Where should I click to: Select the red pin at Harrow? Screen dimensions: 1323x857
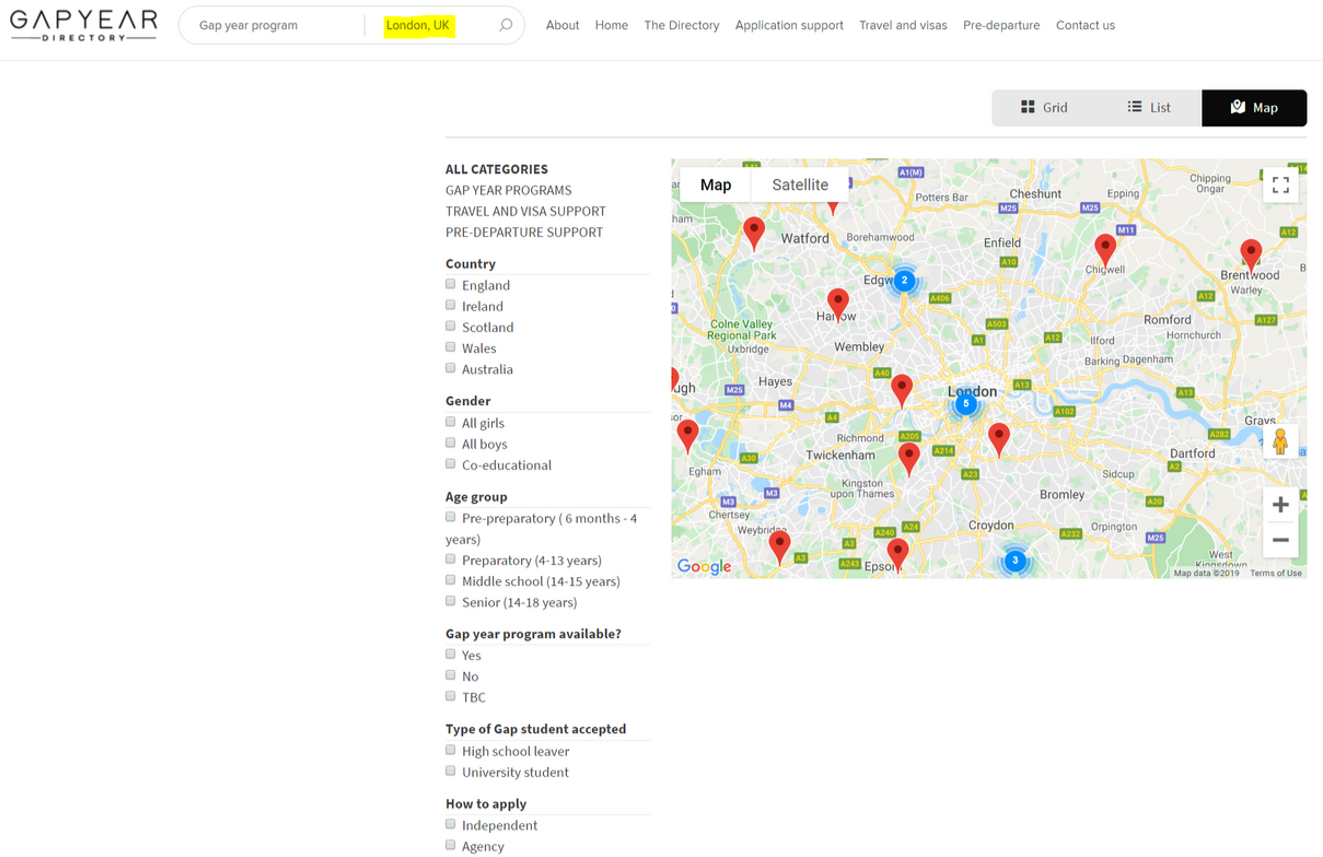(838, 304)
